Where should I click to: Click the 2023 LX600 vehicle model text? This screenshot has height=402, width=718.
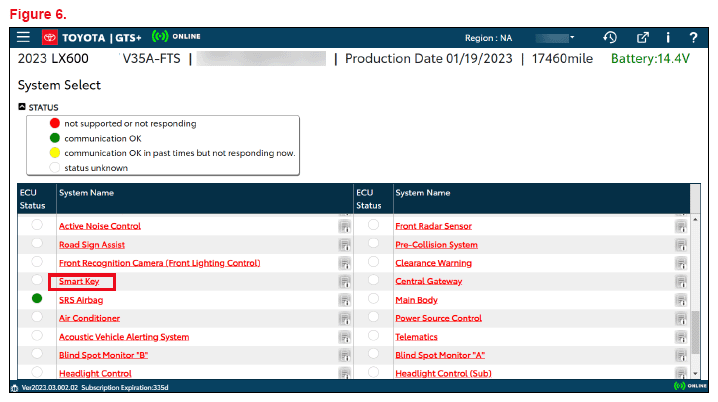click(x=53, y=59)
